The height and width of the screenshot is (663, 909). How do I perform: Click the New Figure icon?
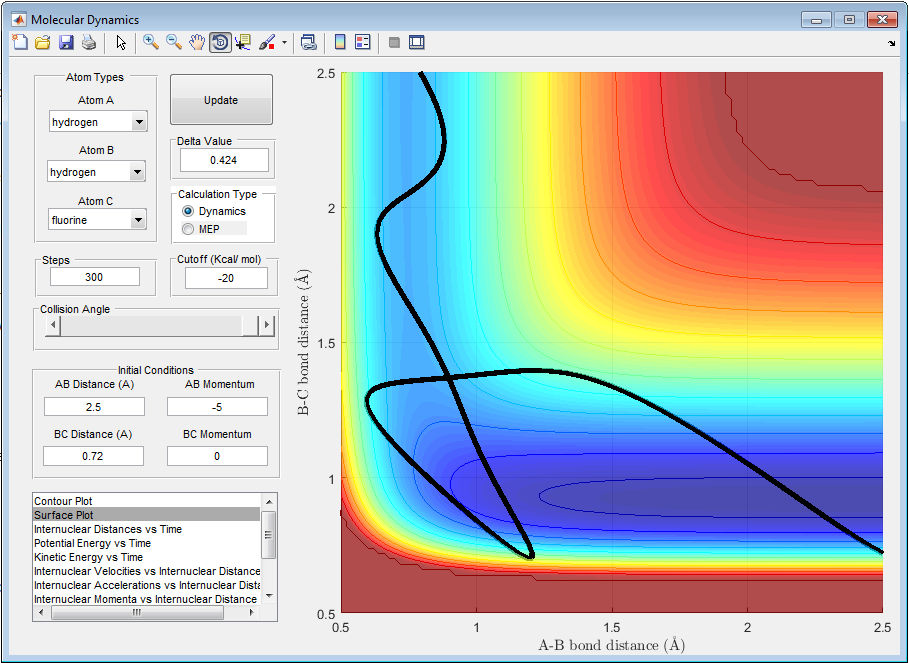(20, 42)
